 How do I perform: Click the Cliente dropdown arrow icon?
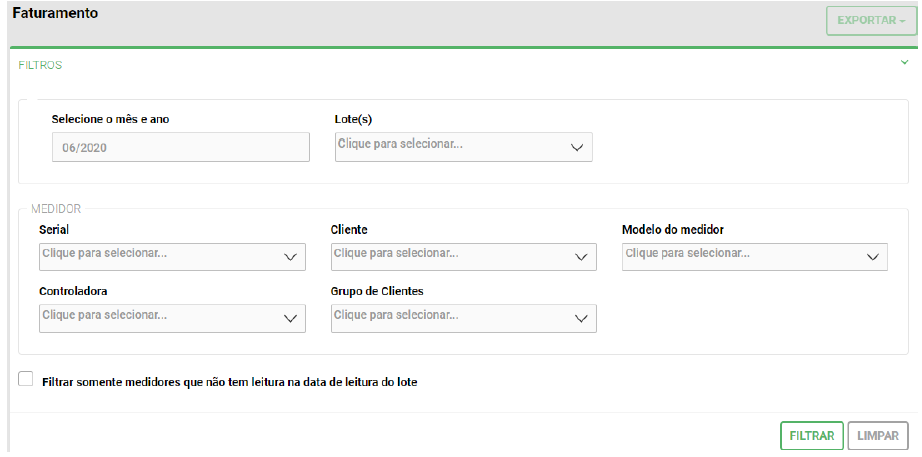tap(581, 257)
